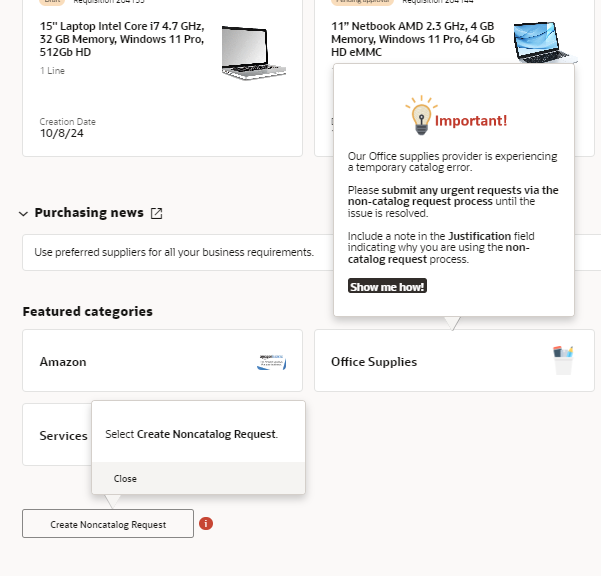Open the Amazon featured category
601x576 pixels.
point(63,362)
